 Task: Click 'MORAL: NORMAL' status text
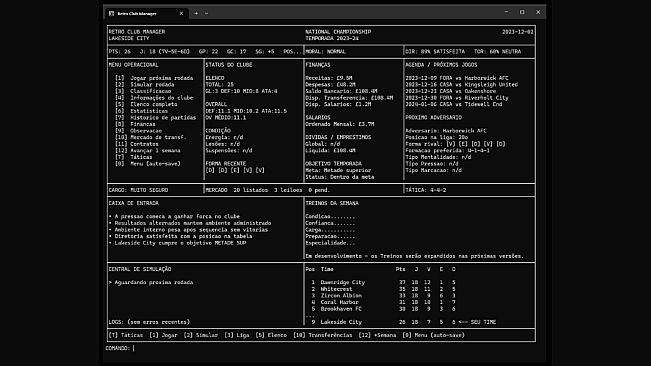point(326,52)
